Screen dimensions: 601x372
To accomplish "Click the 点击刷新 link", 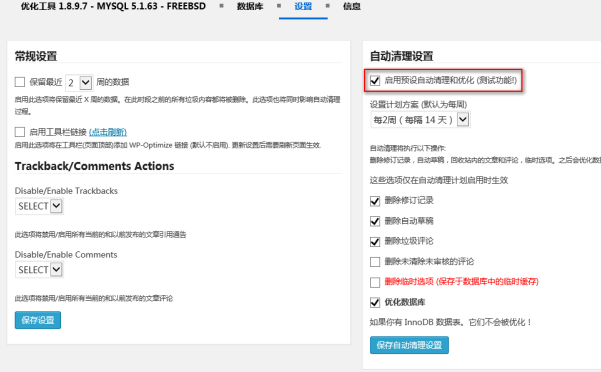I will coord(108,132).
